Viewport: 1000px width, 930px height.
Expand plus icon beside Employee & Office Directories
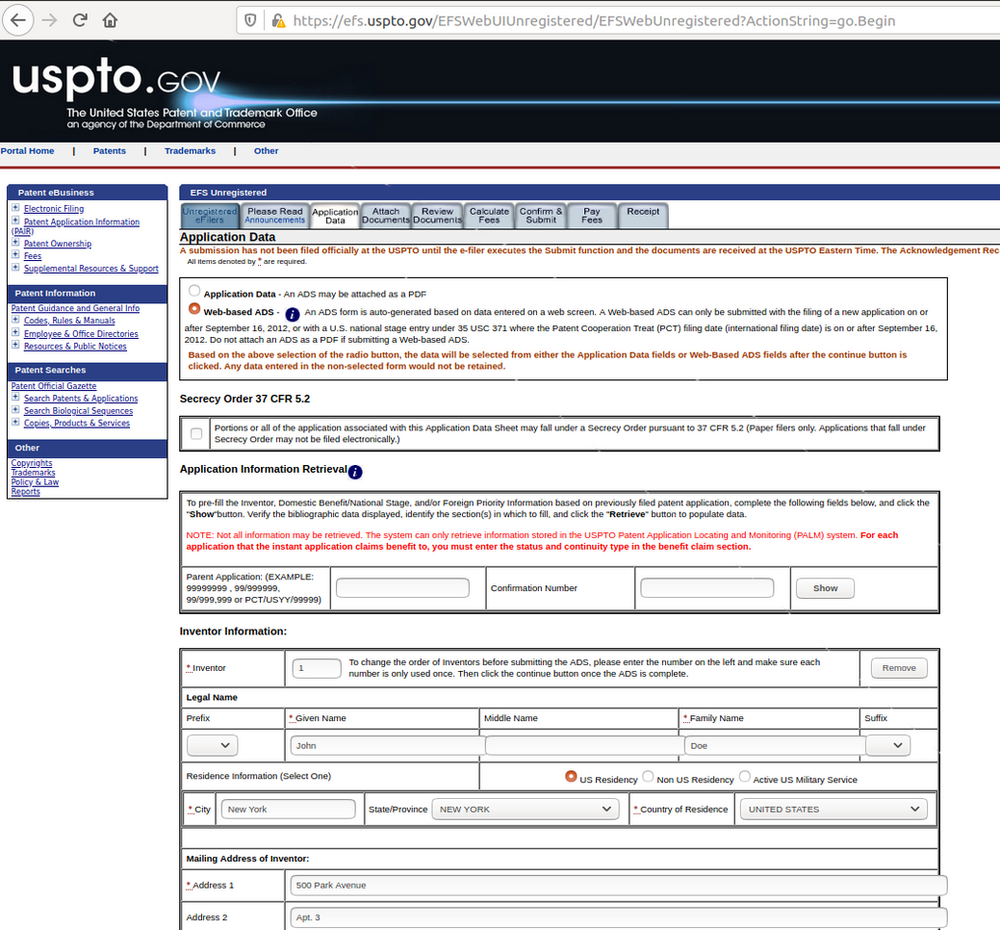(15, 332)
